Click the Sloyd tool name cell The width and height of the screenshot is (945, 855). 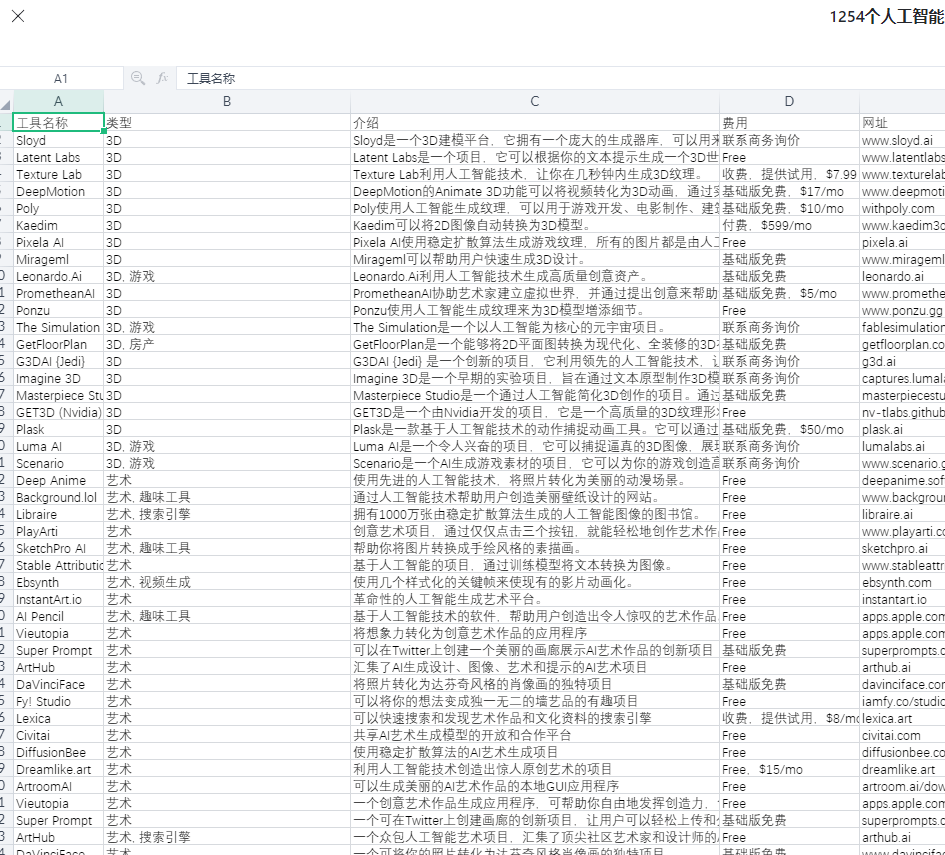point(58,140)
